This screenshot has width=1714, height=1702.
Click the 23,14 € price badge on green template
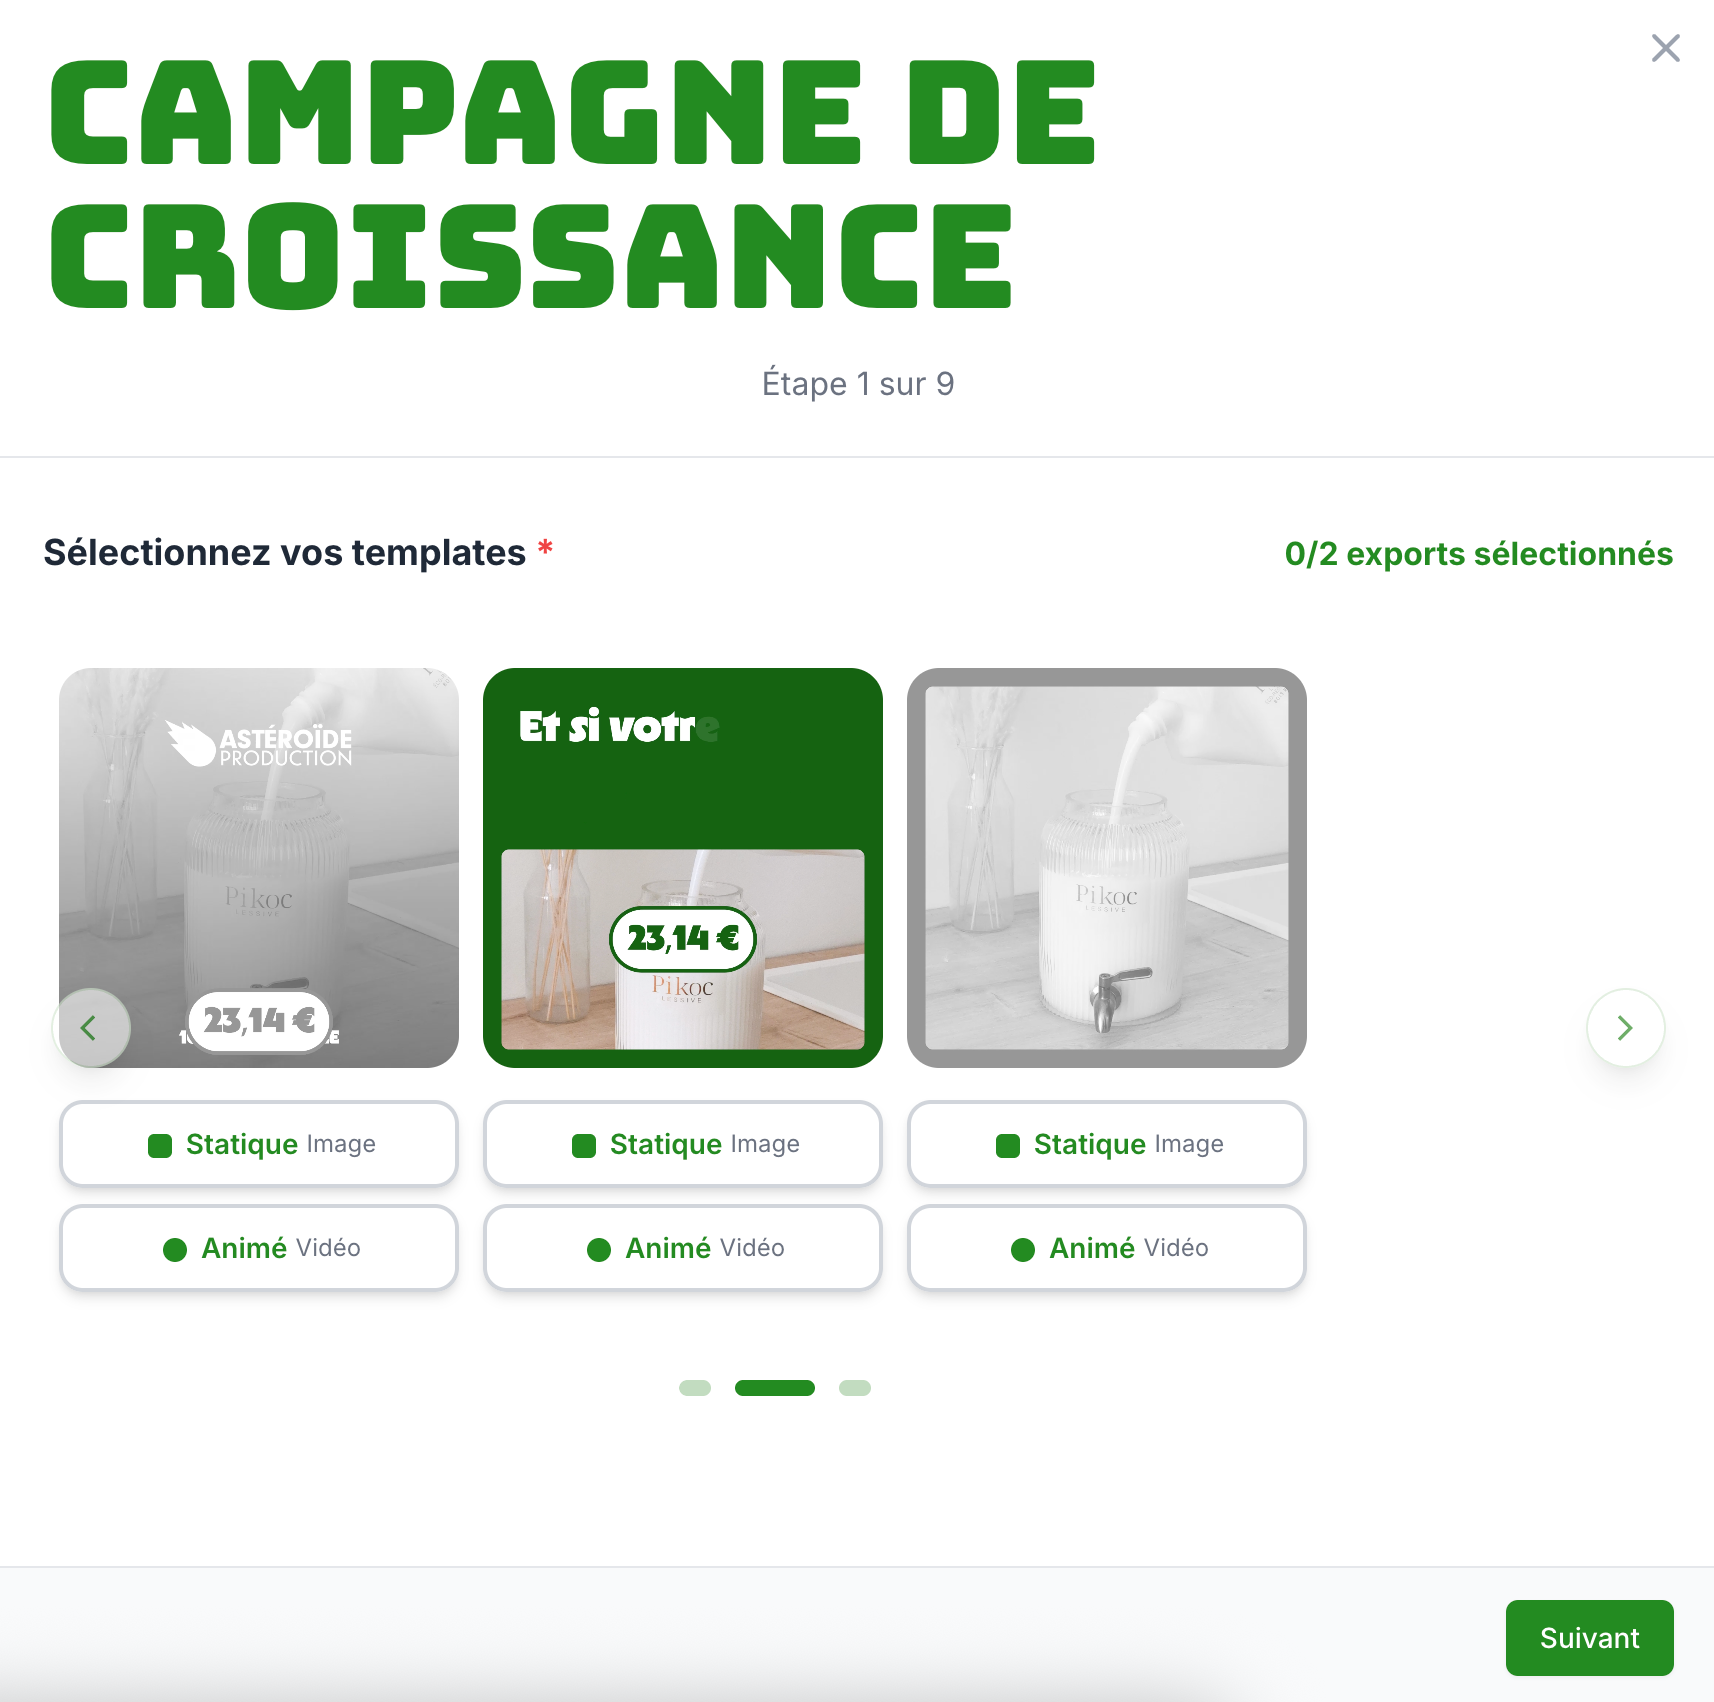pos(683,938)
